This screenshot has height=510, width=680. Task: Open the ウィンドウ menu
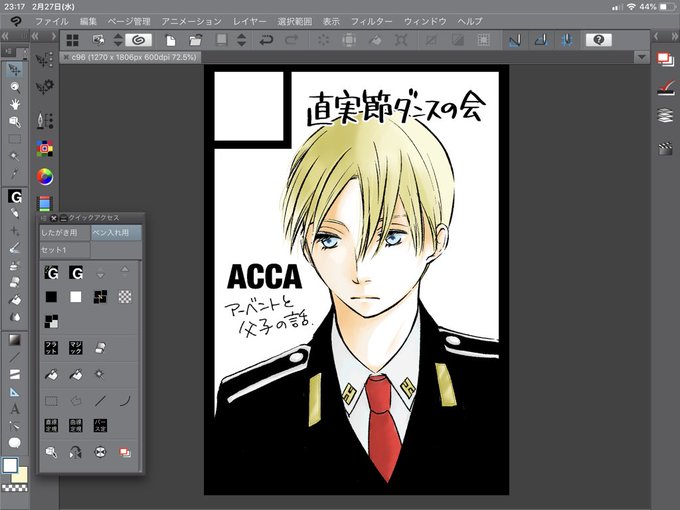(x=425, y=21)
